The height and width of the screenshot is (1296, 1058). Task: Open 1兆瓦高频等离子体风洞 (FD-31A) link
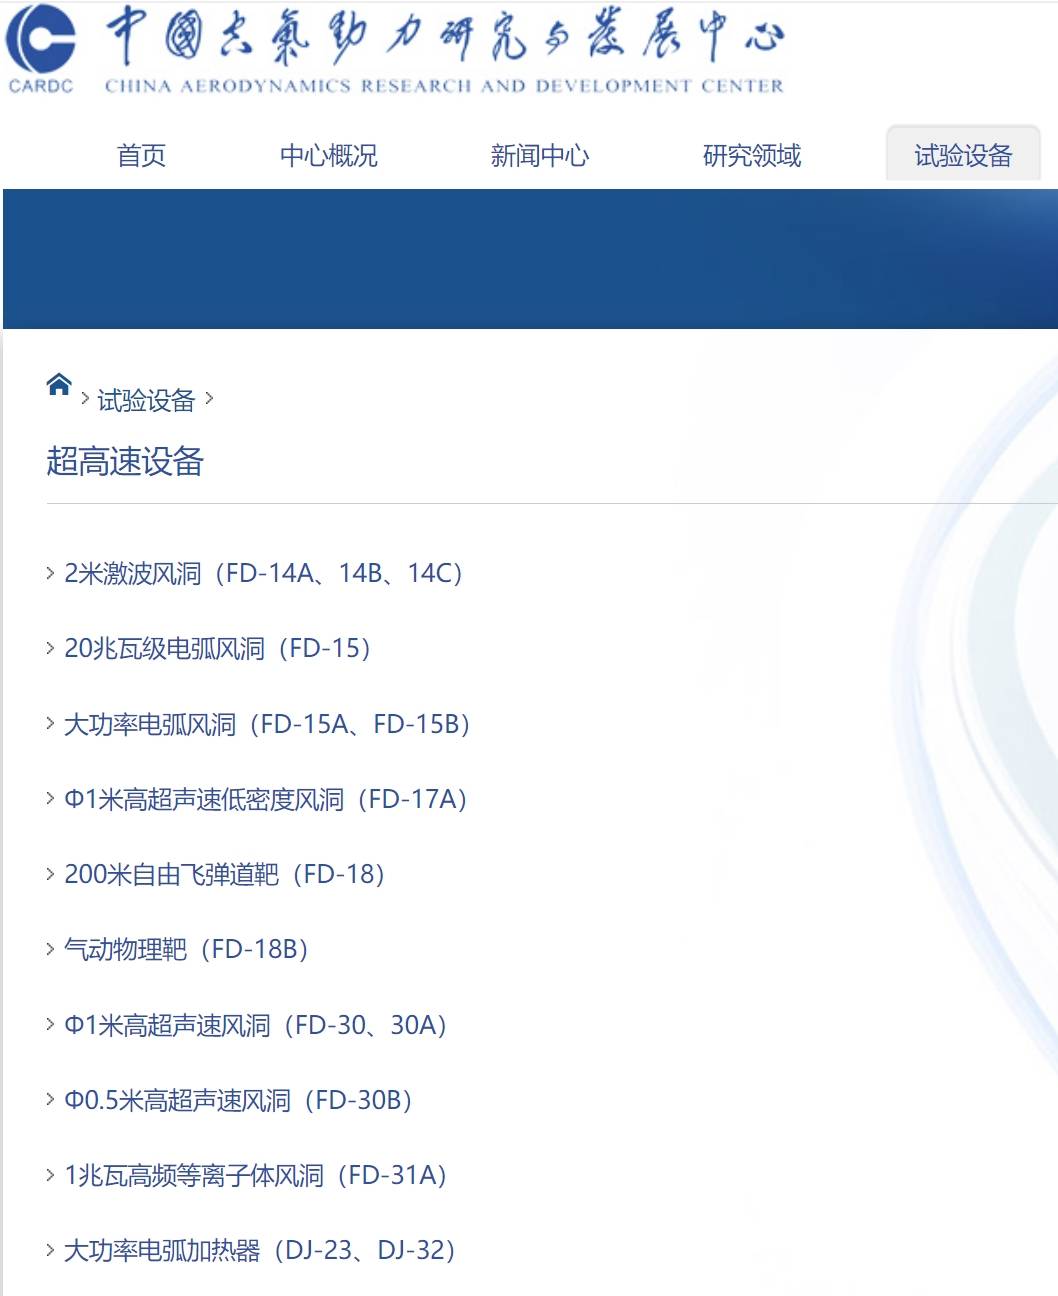click(x=255, y=1176)
